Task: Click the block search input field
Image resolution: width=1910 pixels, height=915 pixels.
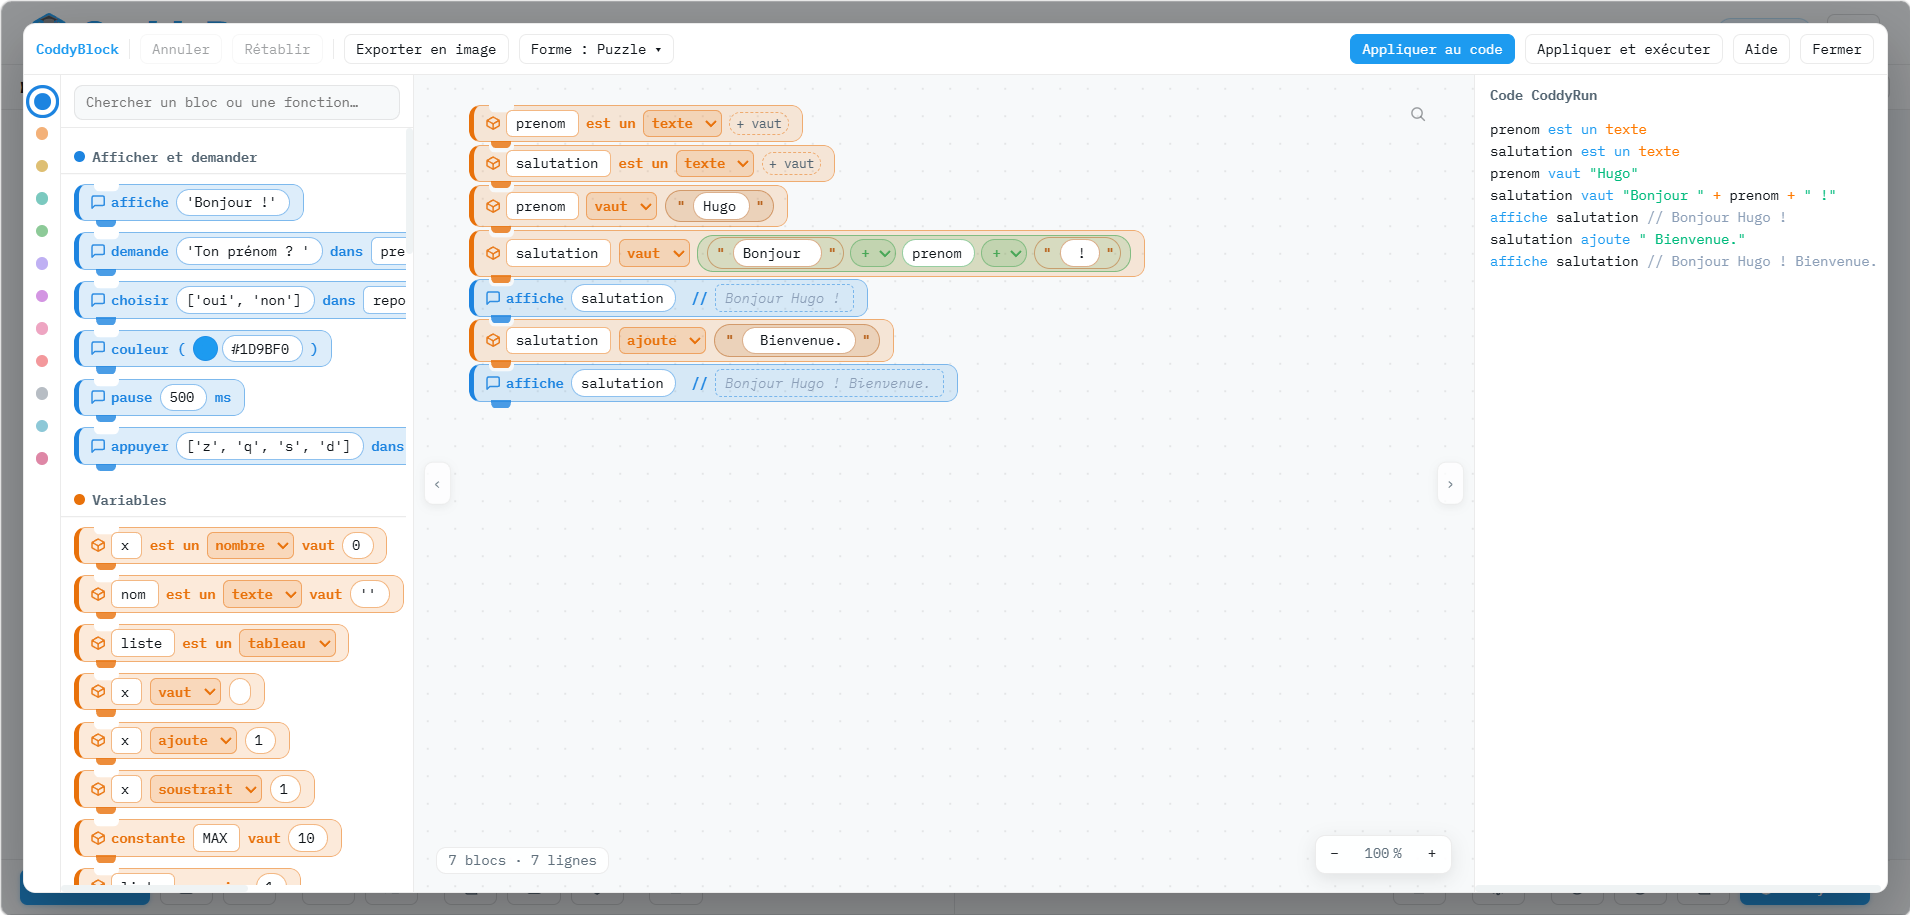Action: click(236, 102)
